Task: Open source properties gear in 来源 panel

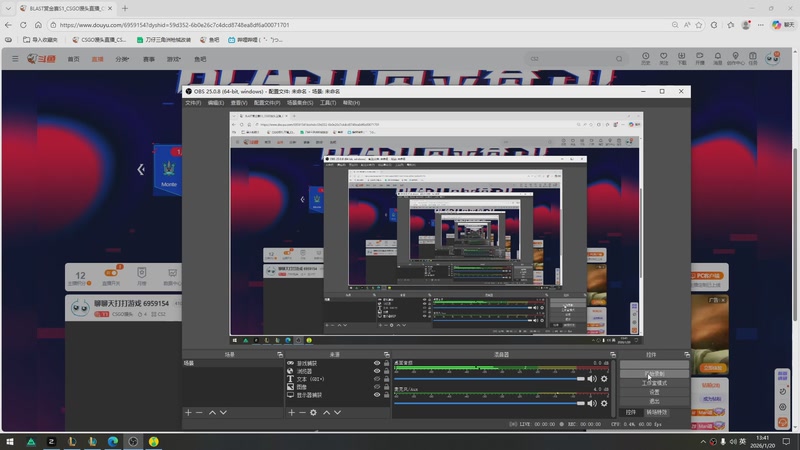Action: coord(313,412)
